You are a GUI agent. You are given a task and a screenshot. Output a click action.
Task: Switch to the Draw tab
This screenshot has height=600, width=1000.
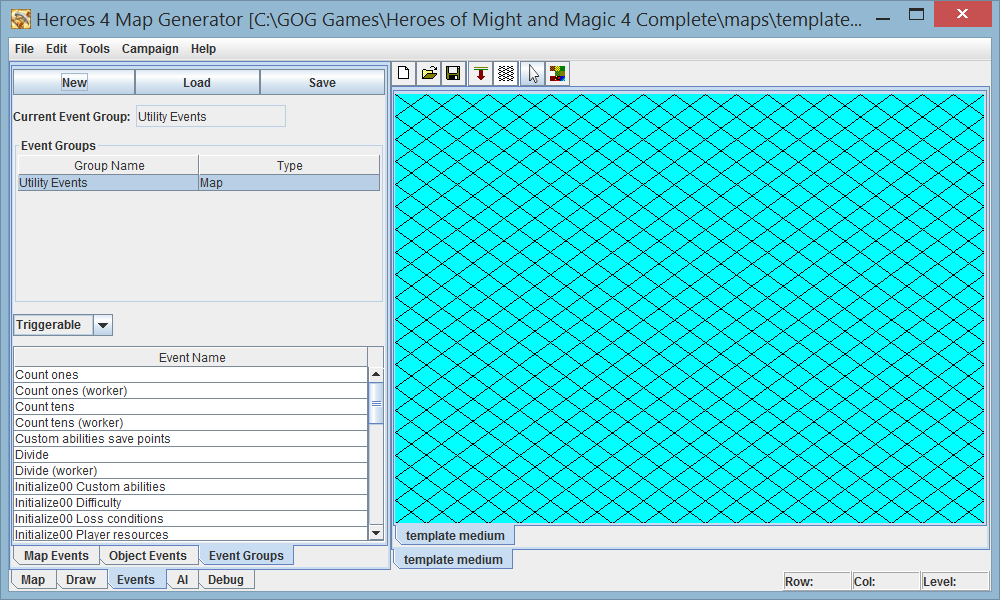pyautogui.click(x=81, y=580)
